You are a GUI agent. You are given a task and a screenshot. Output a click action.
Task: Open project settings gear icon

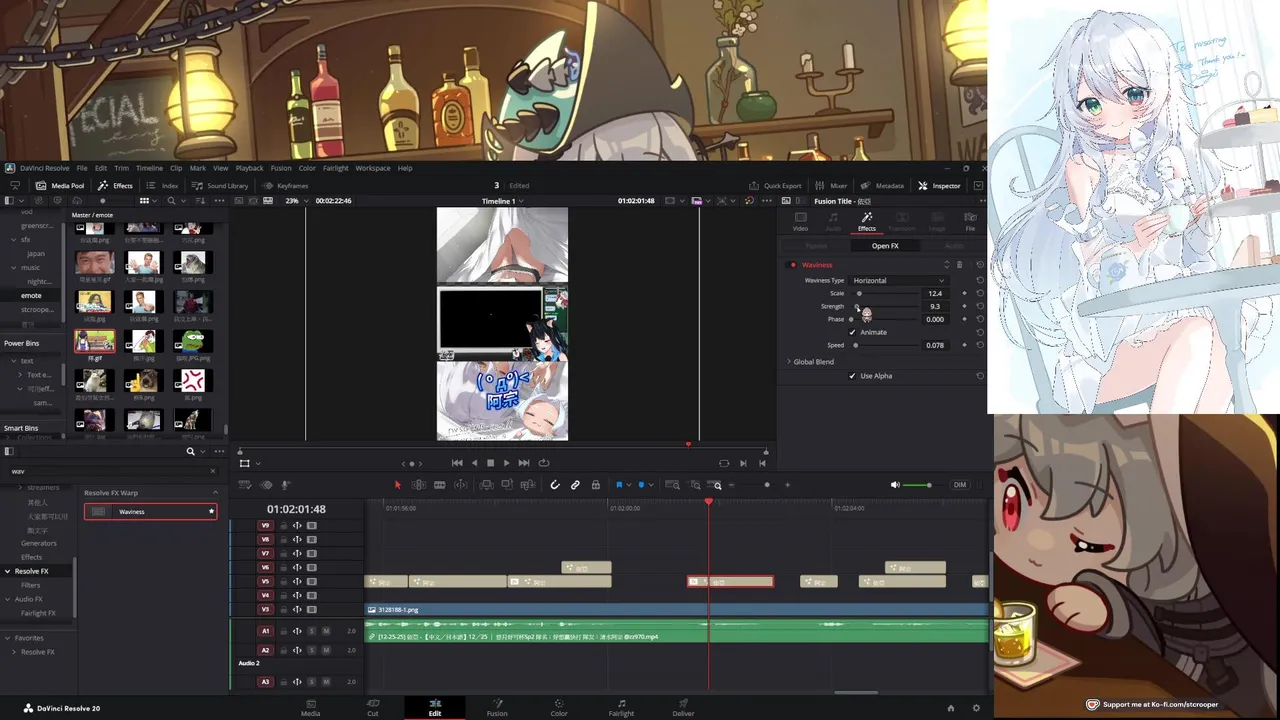click(x=976, y=708)
